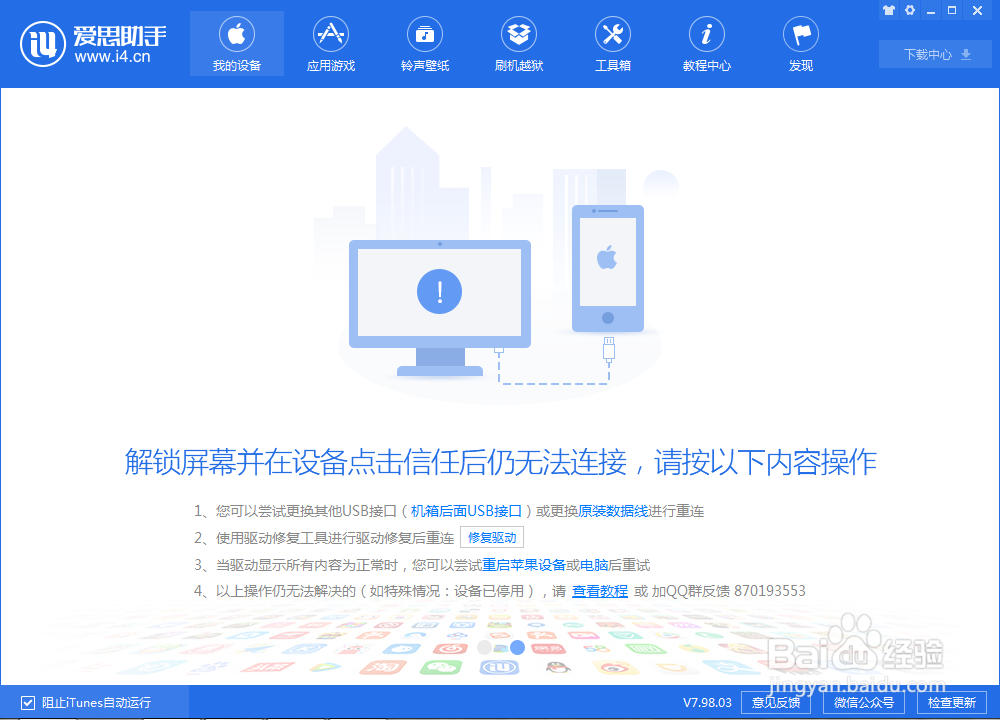Open the 工具箱 toolbox section
Image resolution: width=1000 pixels, height=720 pixels.
tap(612, 43)
